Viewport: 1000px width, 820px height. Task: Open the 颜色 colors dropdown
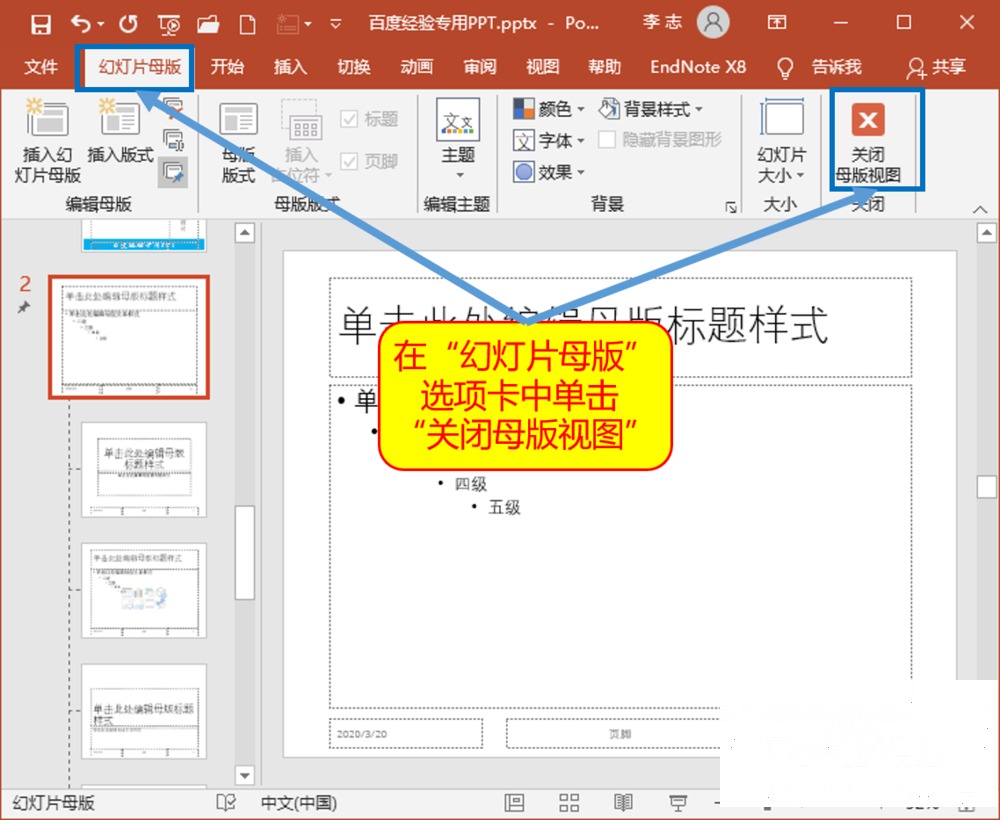coord(549,109)
